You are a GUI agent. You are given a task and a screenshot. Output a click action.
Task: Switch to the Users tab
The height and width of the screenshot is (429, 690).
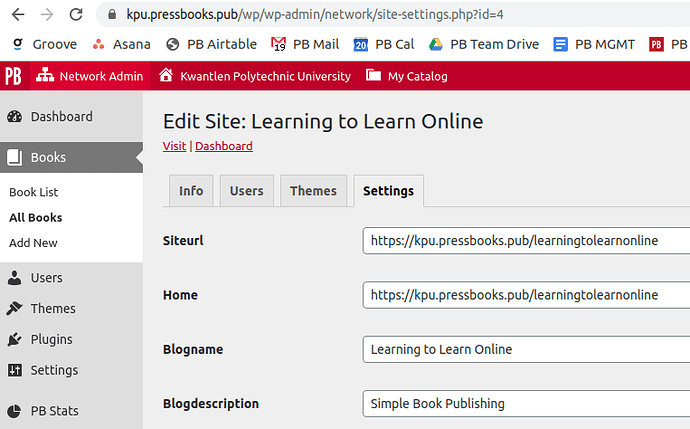[247, 191]
